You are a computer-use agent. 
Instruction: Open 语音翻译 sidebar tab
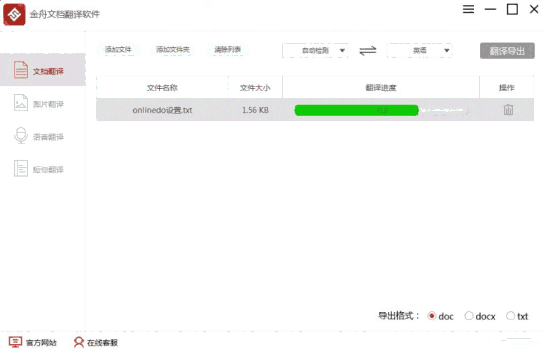(43, 136)
